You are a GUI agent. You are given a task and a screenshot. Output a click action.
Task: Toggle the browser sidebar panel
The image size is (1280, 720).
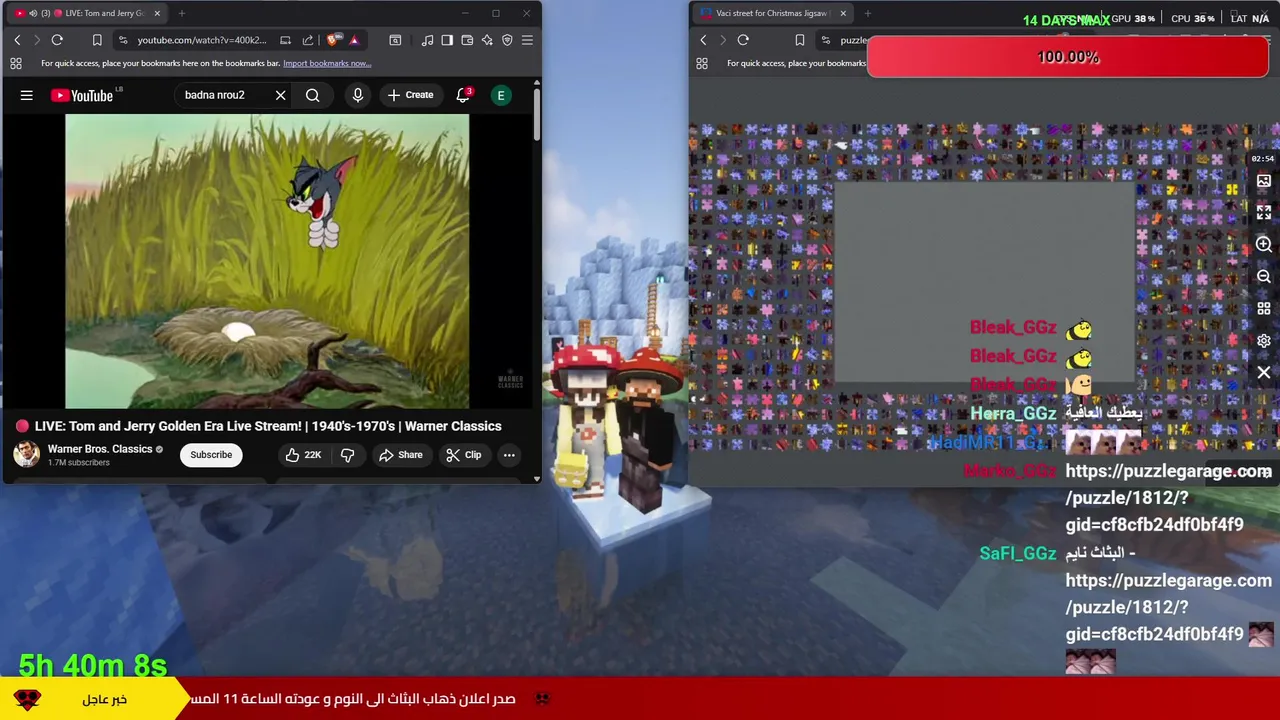(447, 40)
